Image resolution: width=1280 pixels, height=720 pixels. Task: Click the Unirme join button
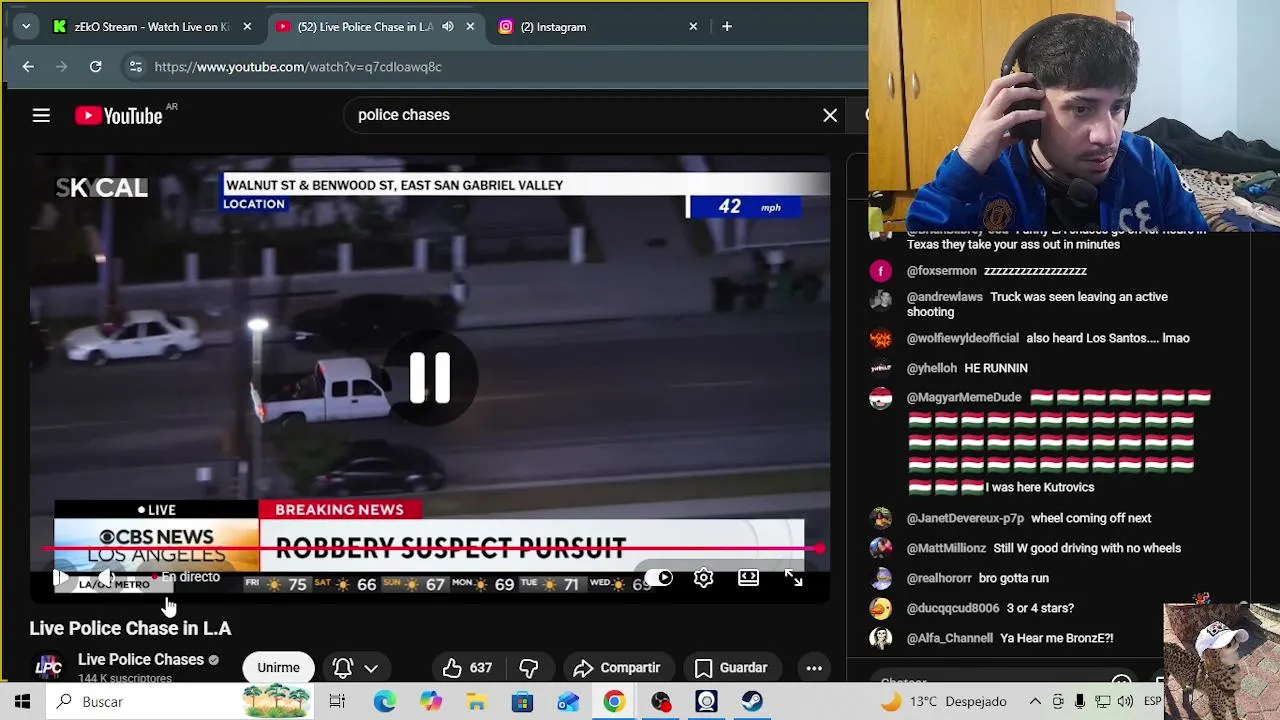click(x=278, y=667)
